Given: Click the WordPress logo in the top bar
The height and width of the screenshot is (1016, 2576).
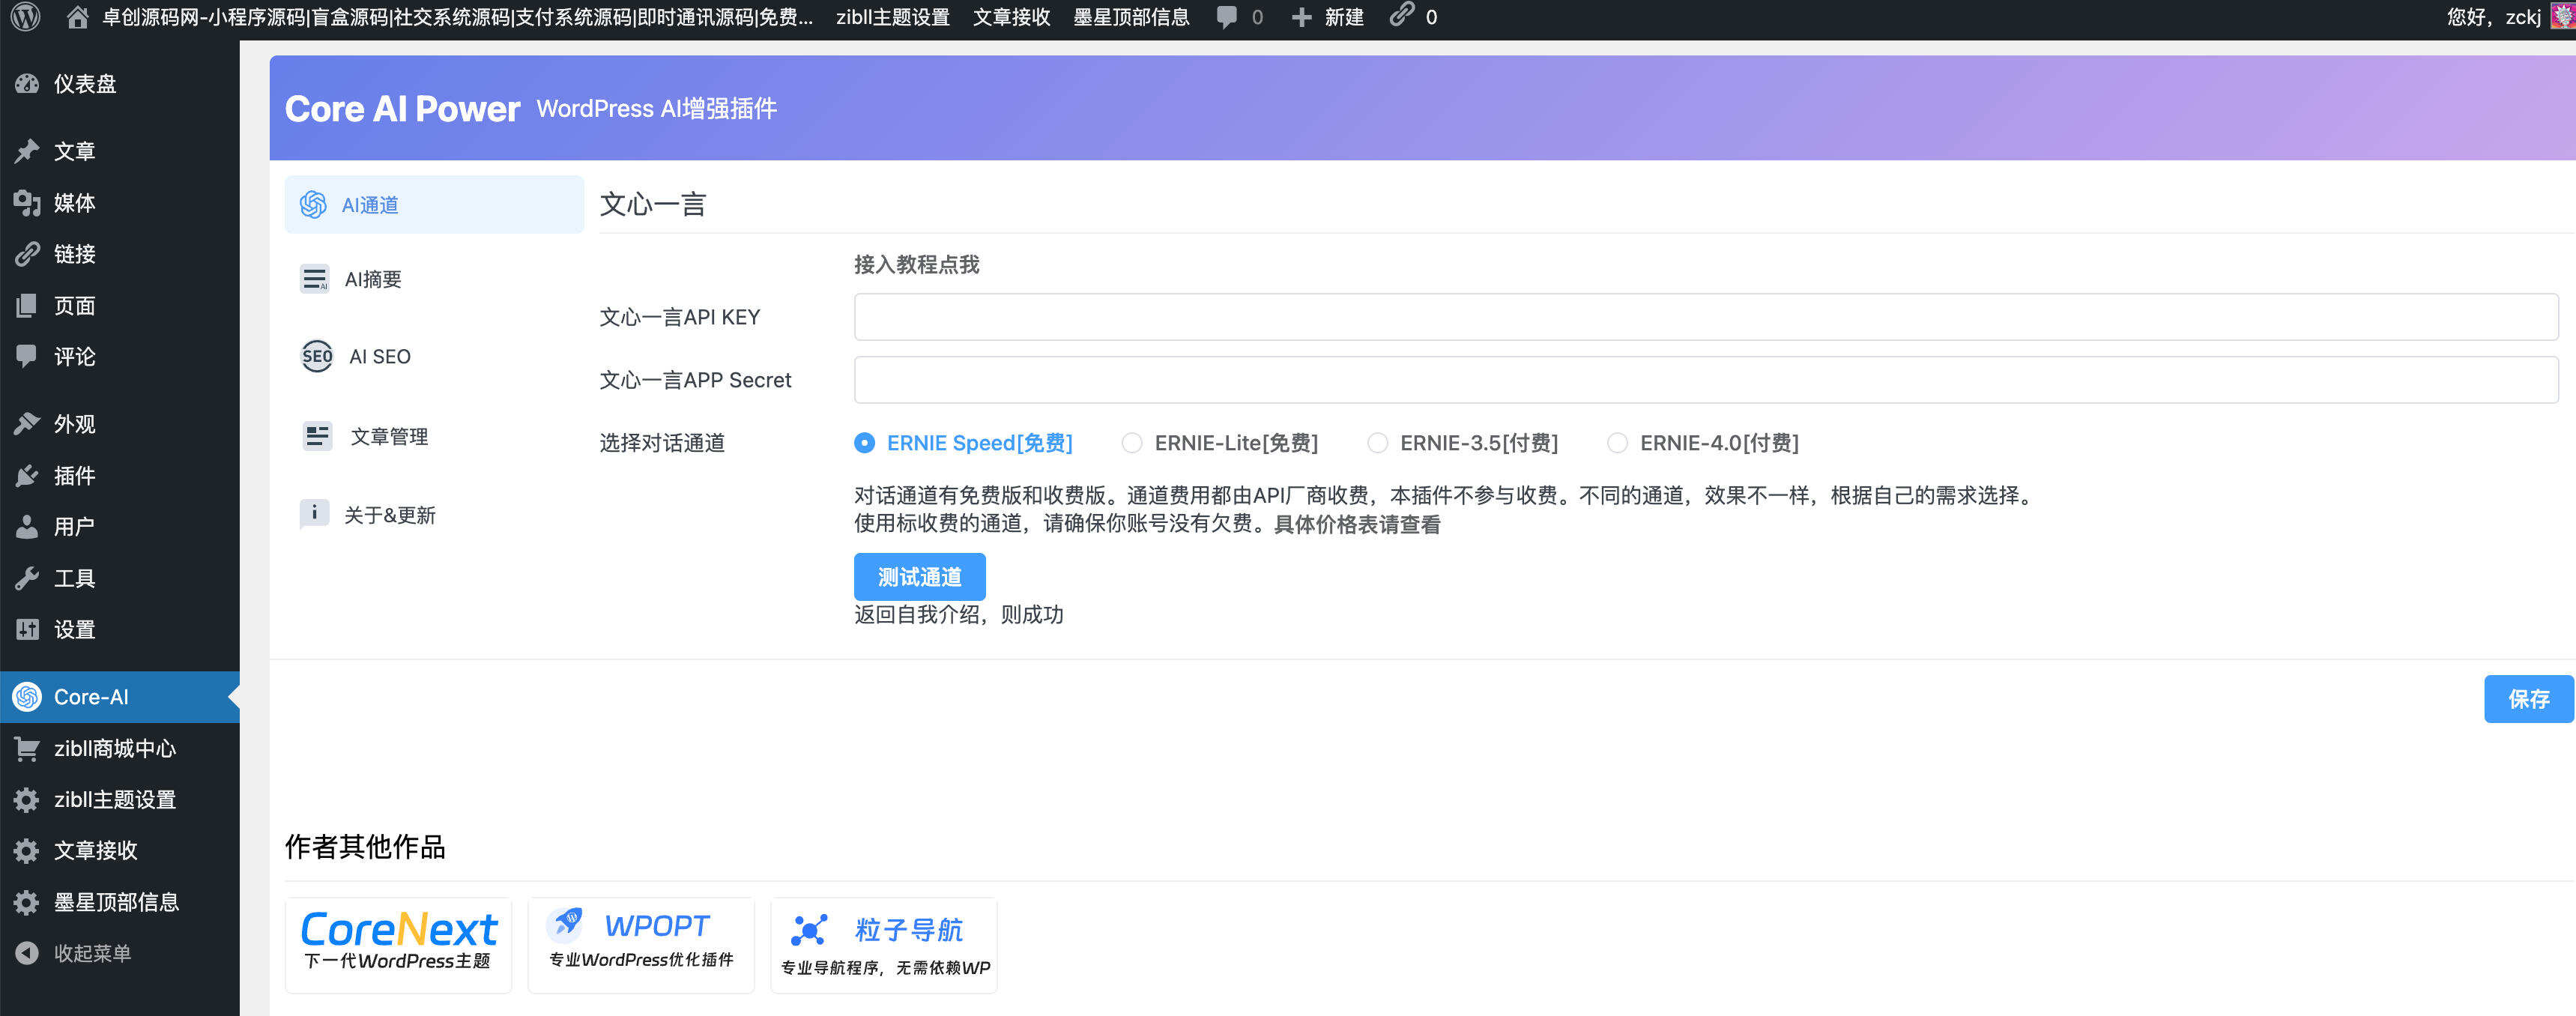Looking at the screenshot, I should pyautogui.click(x=25, y=16).
